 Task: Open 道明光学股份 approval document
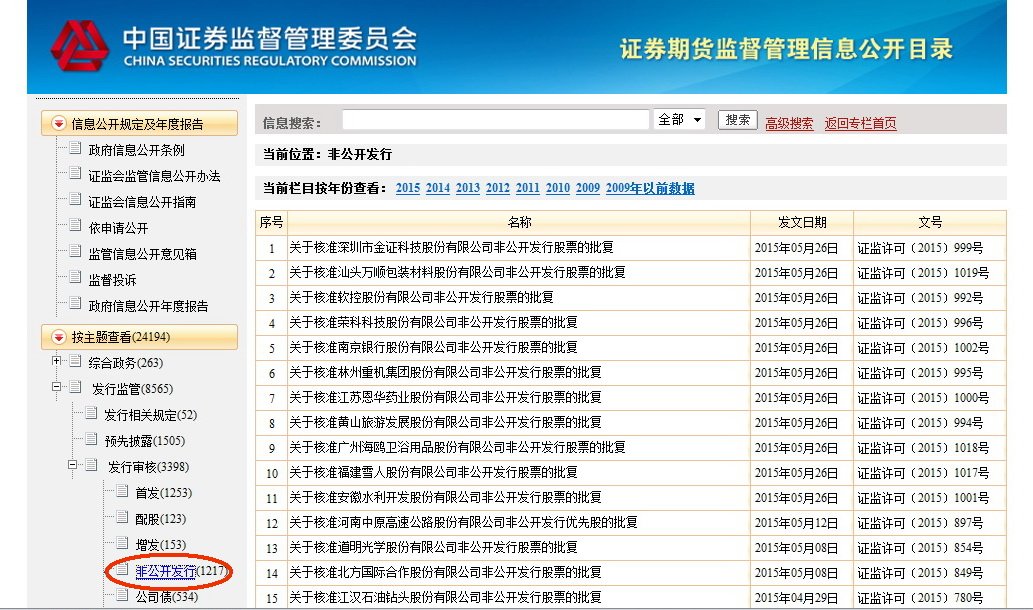click(433, 548)
